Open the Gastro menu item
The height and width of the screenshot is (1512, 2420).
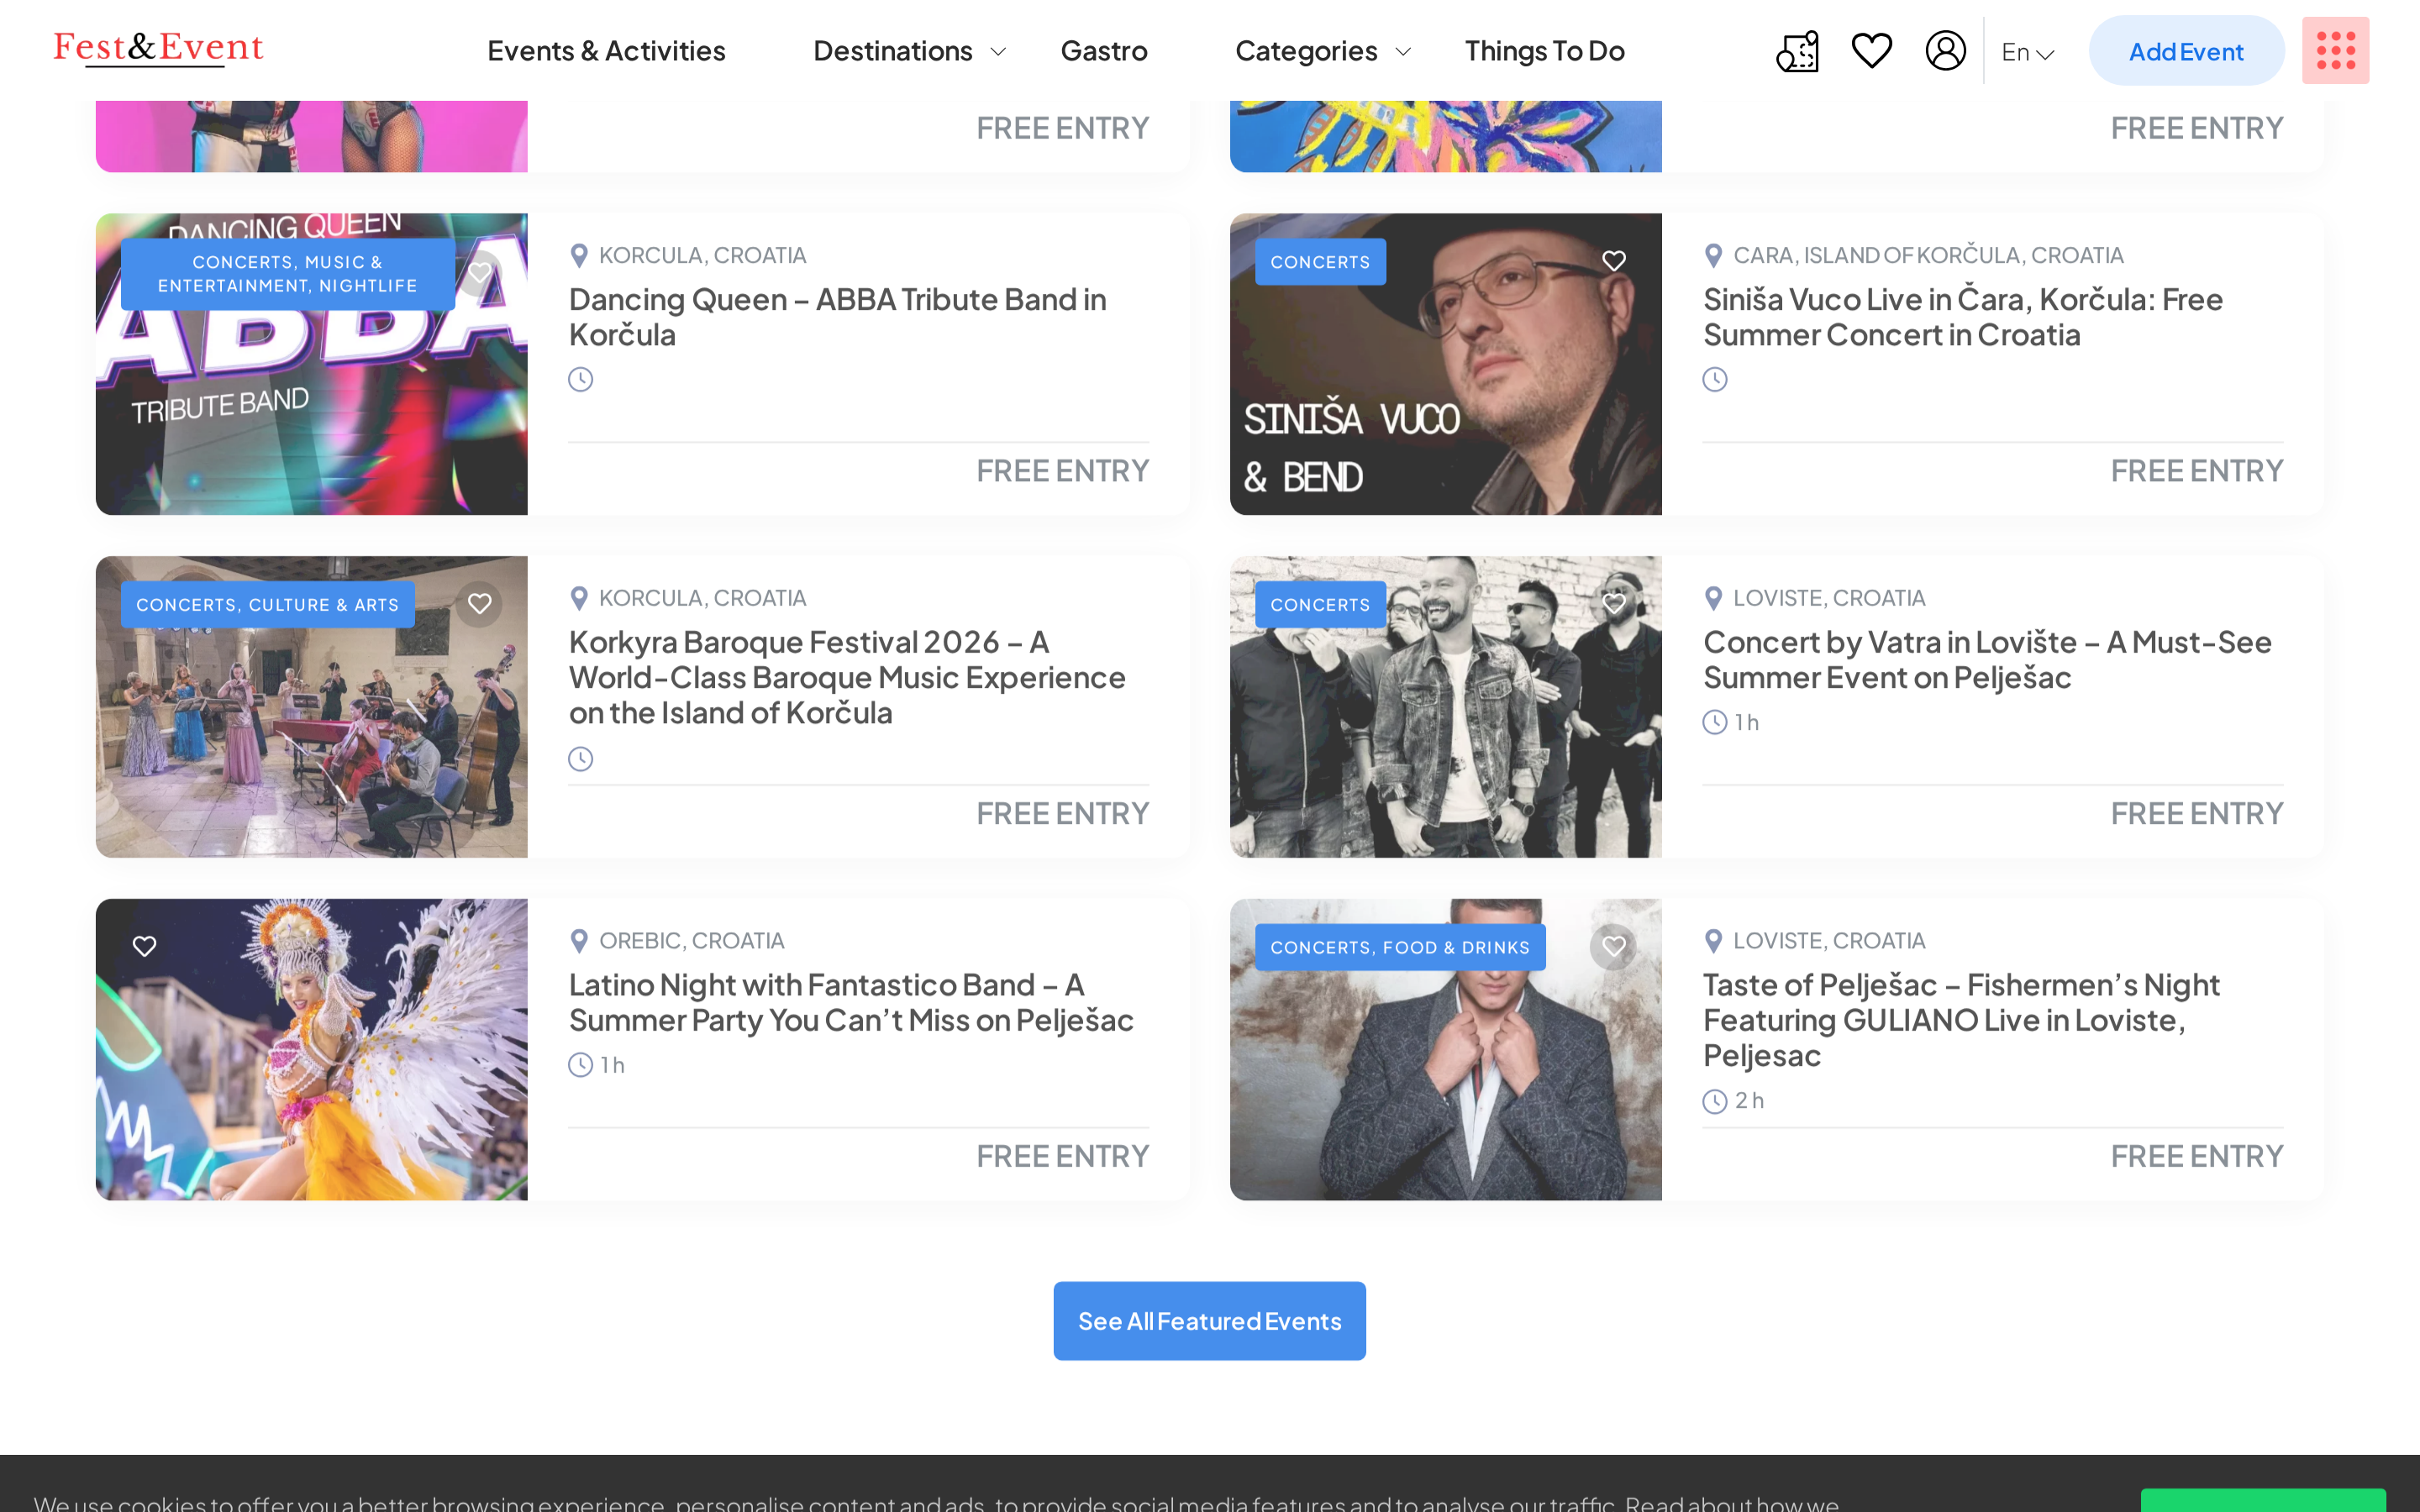click(1103, 51)
